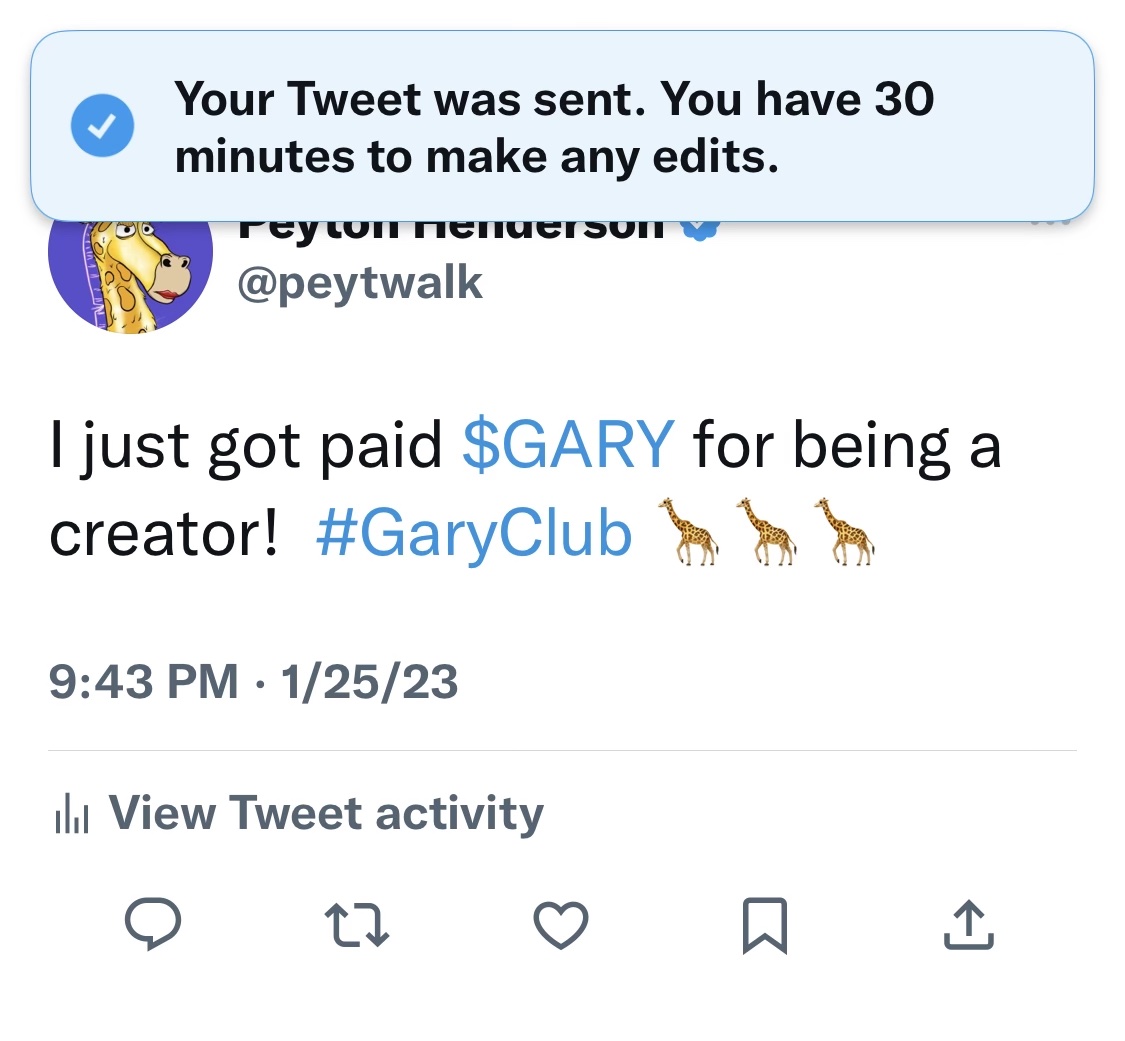Open the reply composer via speech bubble icon

152,925
